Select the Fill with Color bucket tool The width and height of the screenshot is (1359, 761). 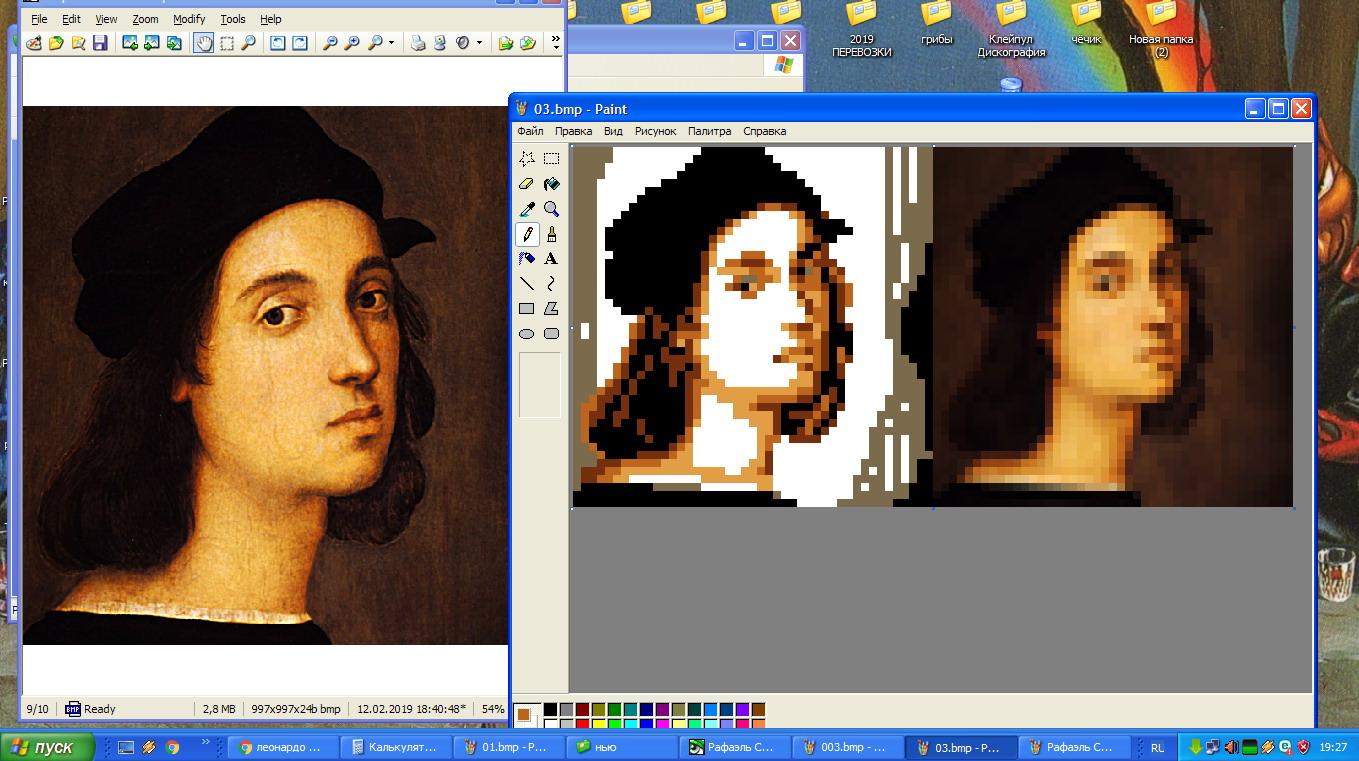click(x=551, y=184)
